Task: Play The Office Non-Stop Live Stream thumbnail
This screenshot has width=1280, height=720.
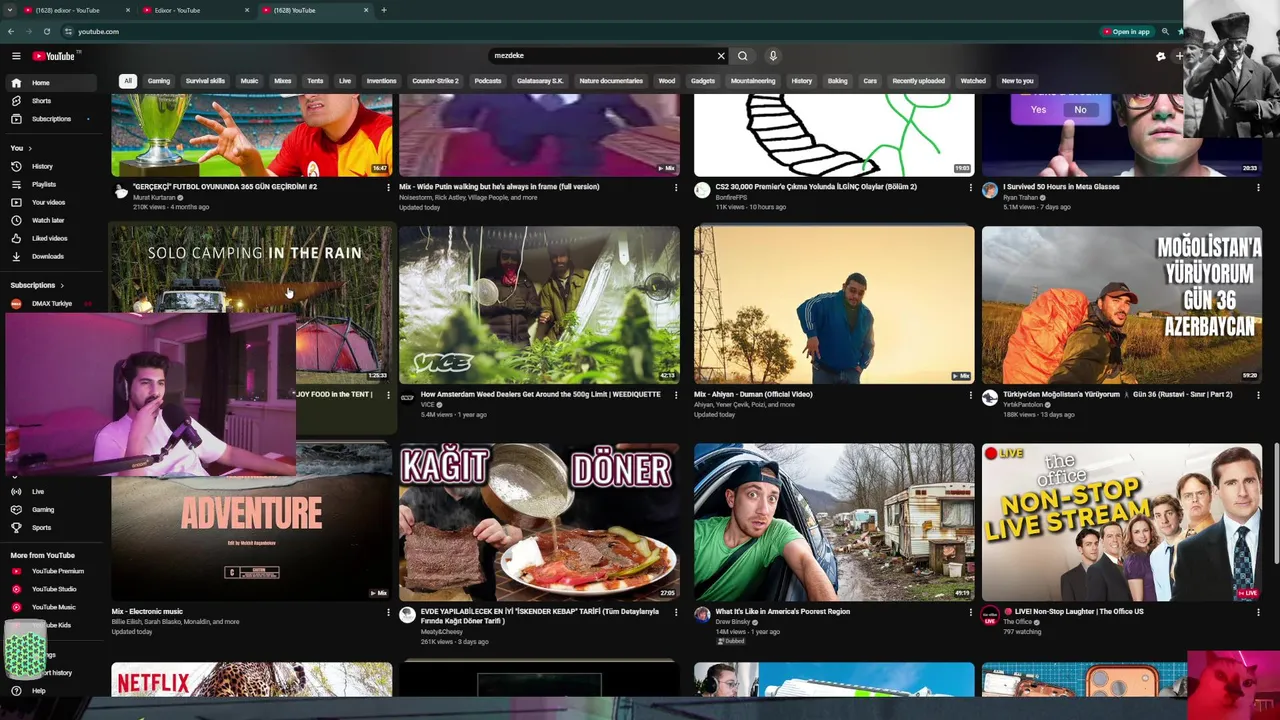Action: click(1122, 522)
